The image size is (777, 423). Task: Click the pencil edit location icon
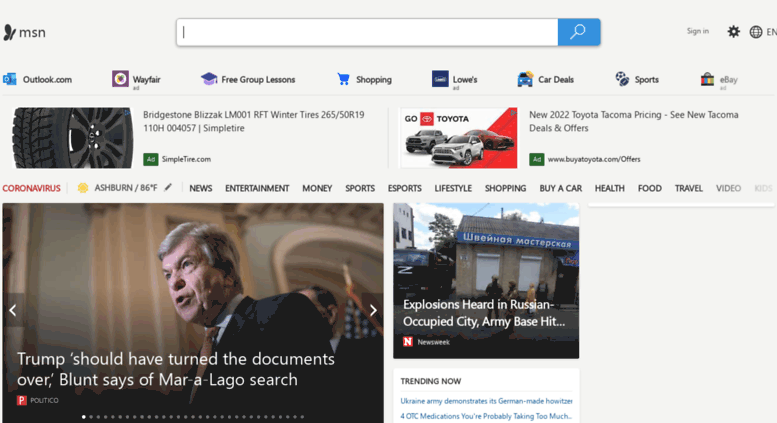(168, 187)
